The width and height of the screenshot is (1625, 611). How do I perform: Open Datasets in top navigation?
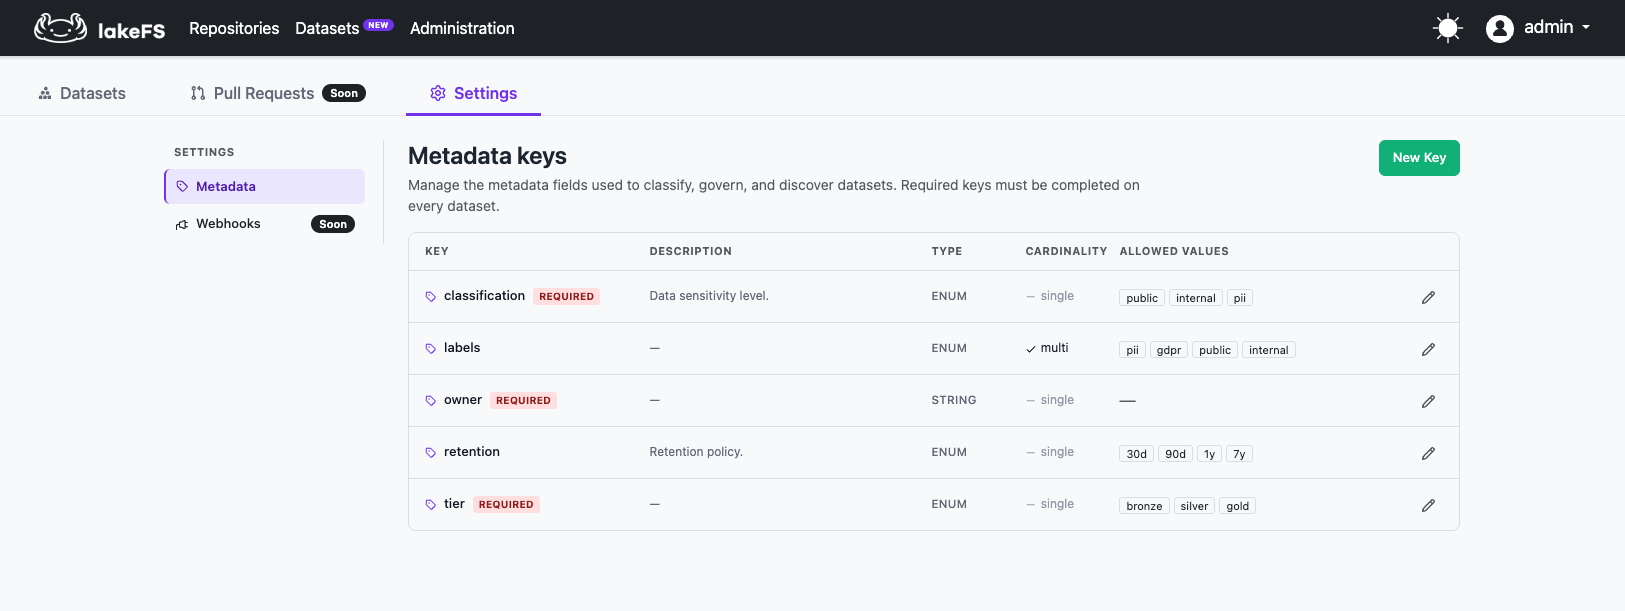tap(327, 28)
